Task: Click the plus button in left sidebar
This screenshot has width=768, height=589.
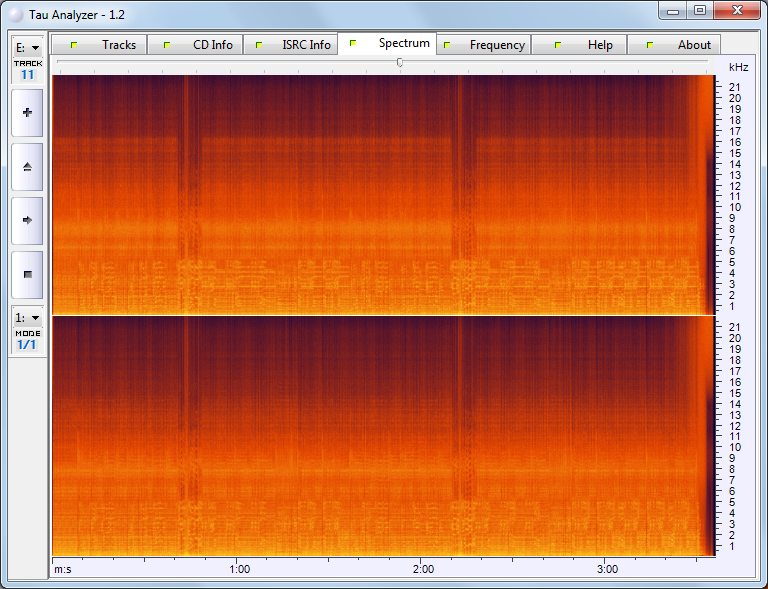Action: (27, 113)
